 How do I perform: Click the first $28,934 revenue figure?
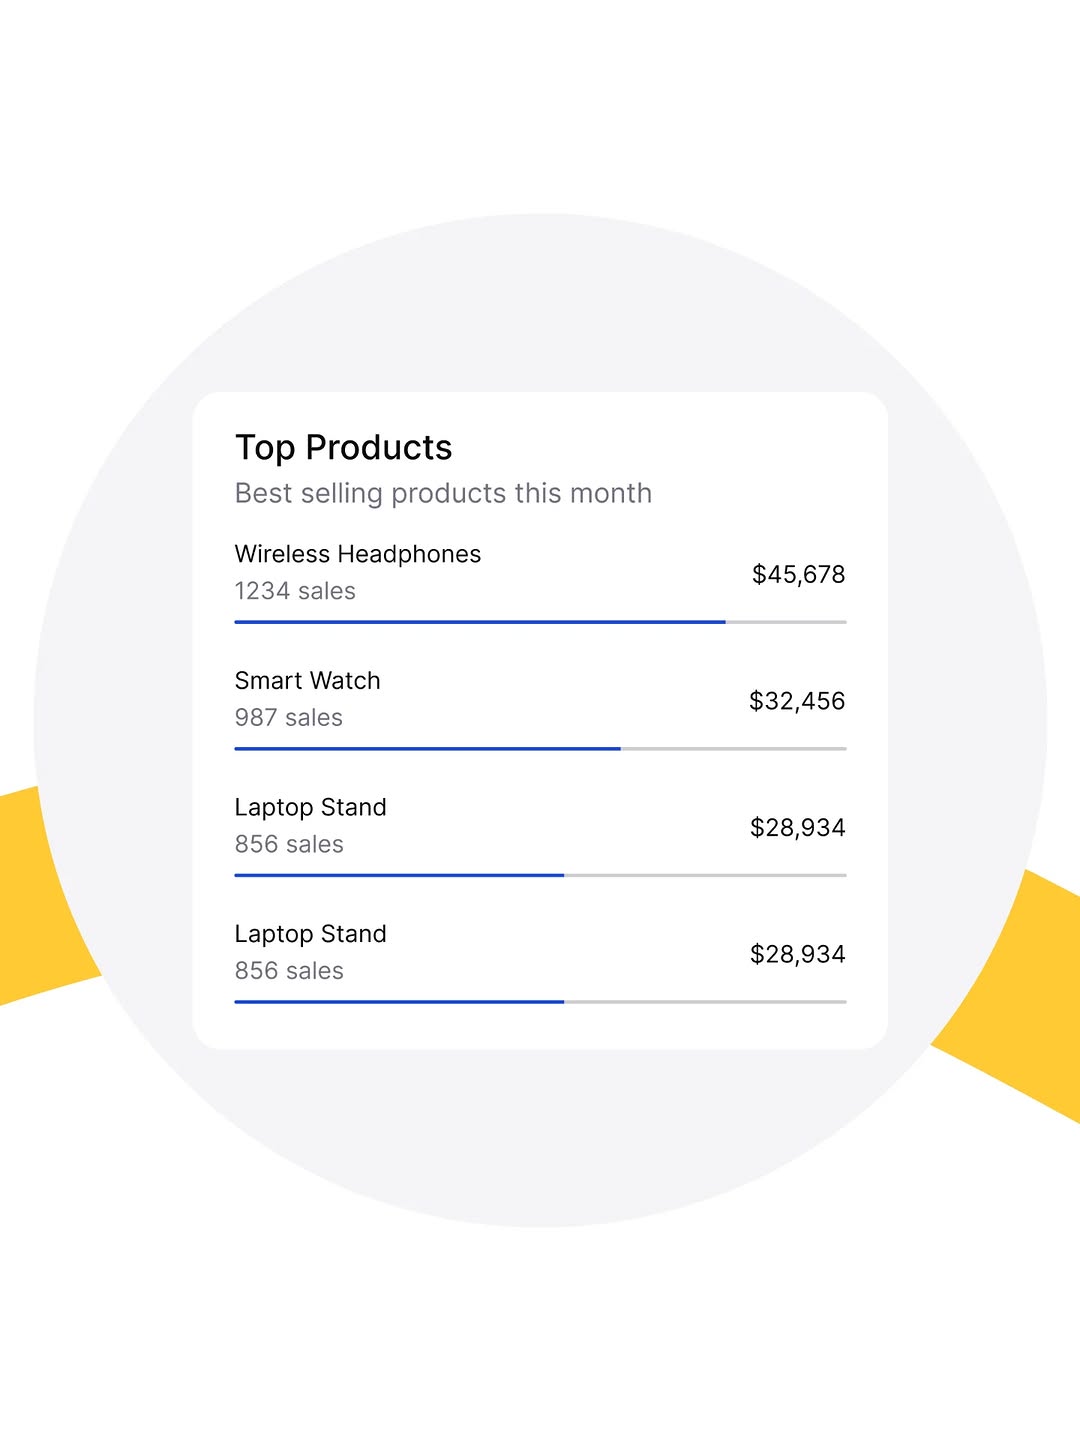[x=796, y=827]
